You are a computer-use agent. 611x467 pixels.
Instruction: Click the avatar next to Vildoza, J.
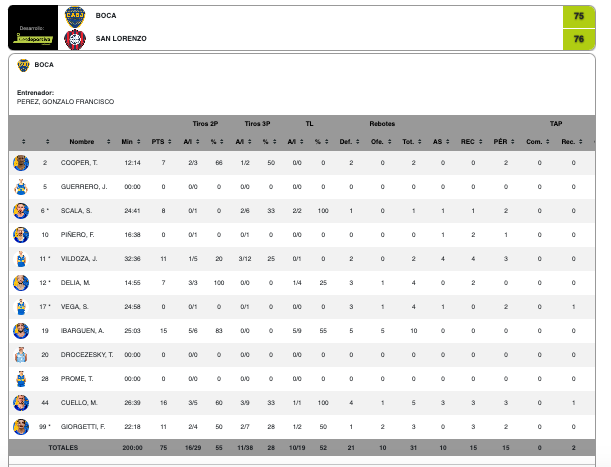[x=21, y=259]
